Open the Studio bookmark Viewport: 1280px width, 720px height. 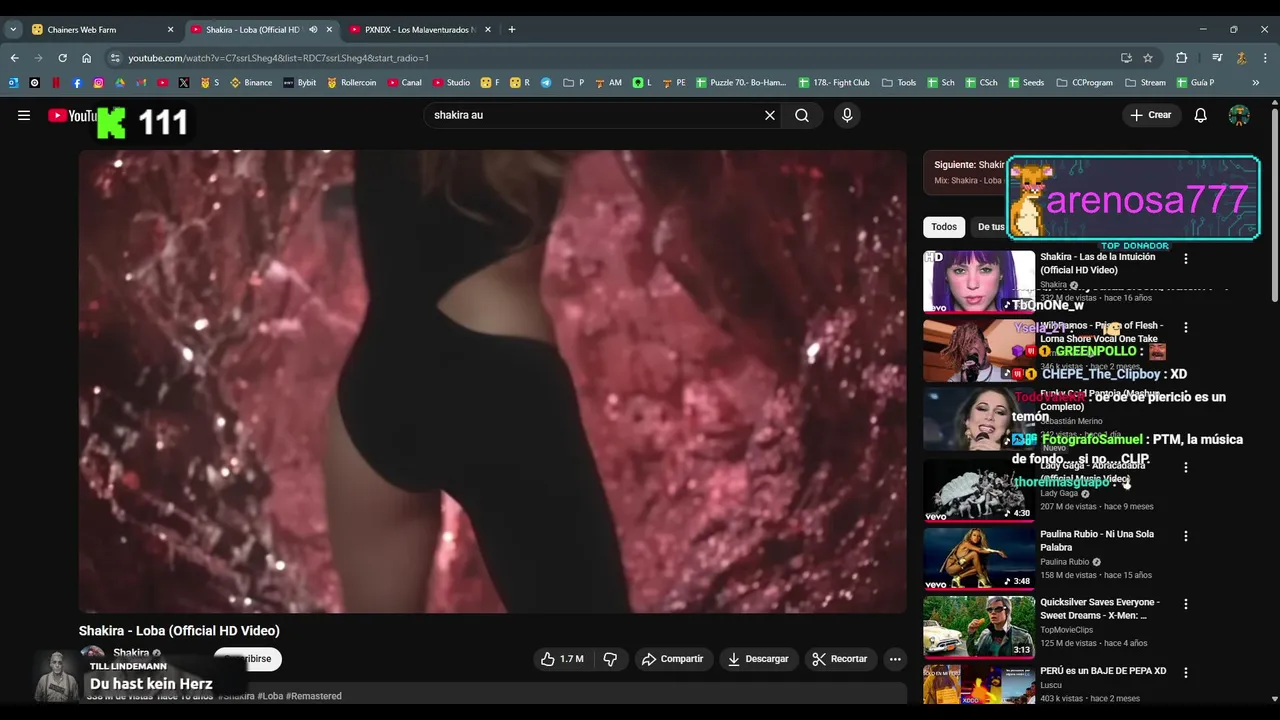[x=451, y=83]
